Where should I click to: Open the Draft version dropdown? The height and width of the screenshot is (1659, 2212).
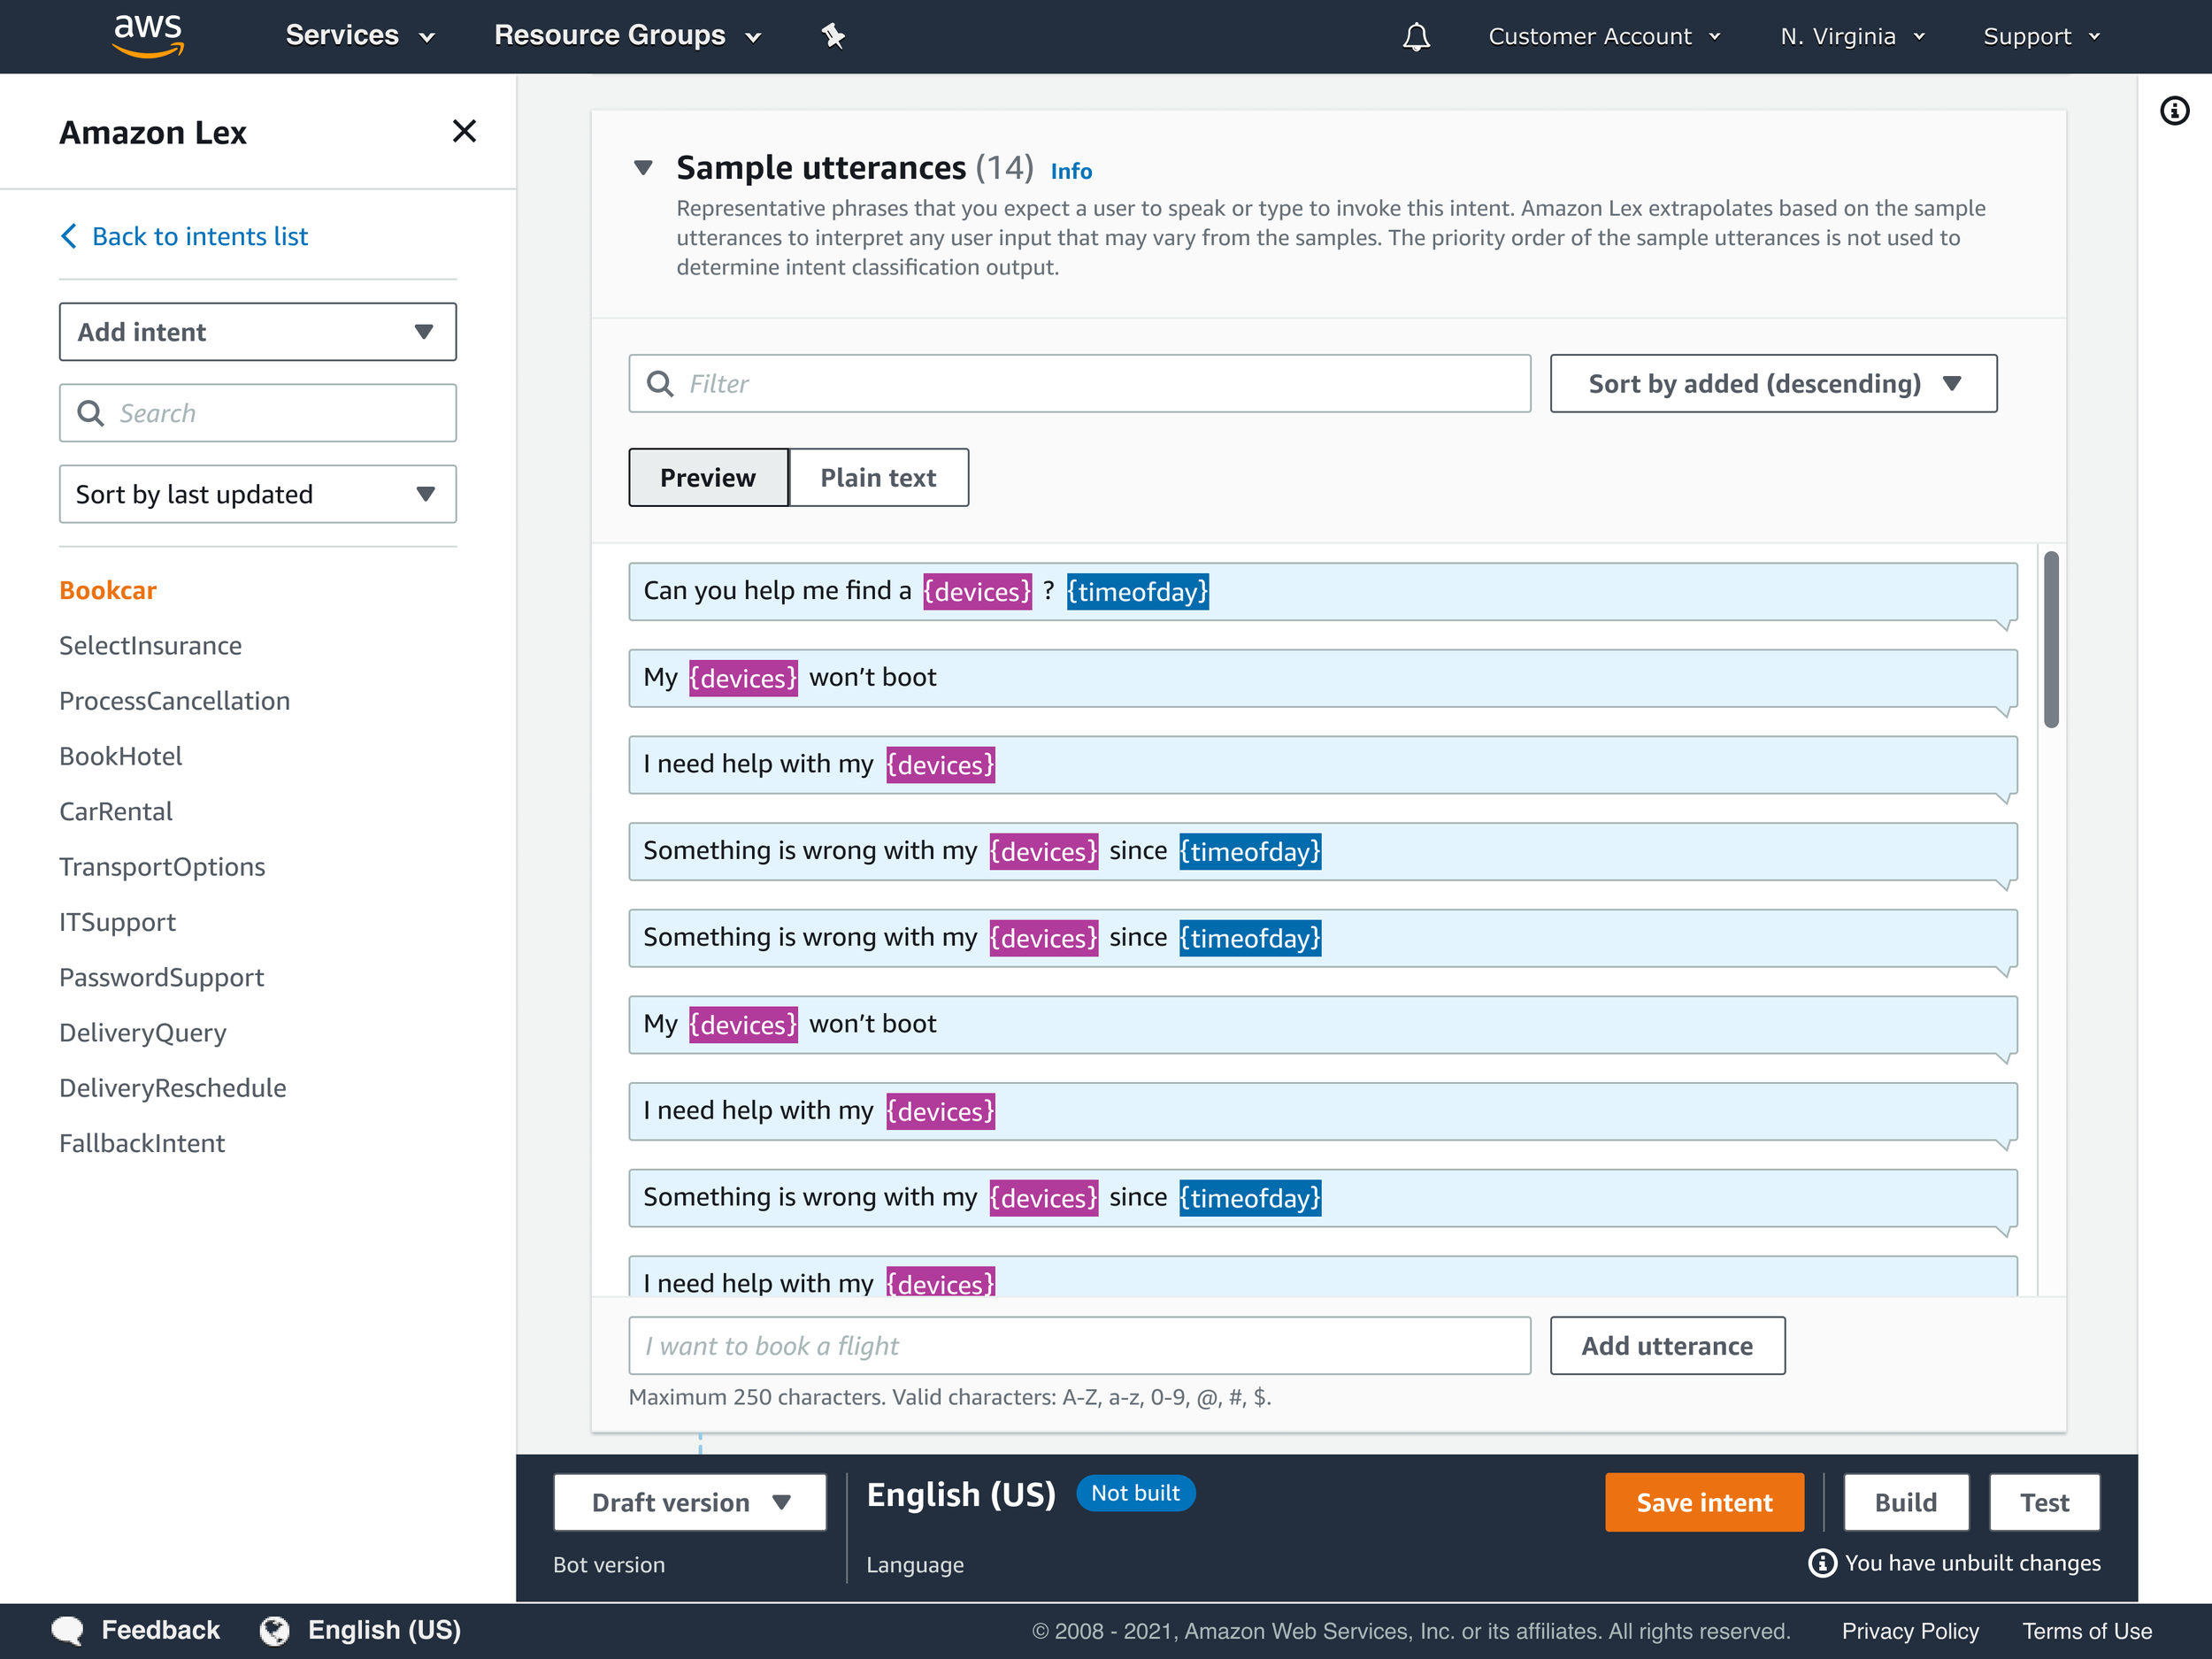point(689,1502)
